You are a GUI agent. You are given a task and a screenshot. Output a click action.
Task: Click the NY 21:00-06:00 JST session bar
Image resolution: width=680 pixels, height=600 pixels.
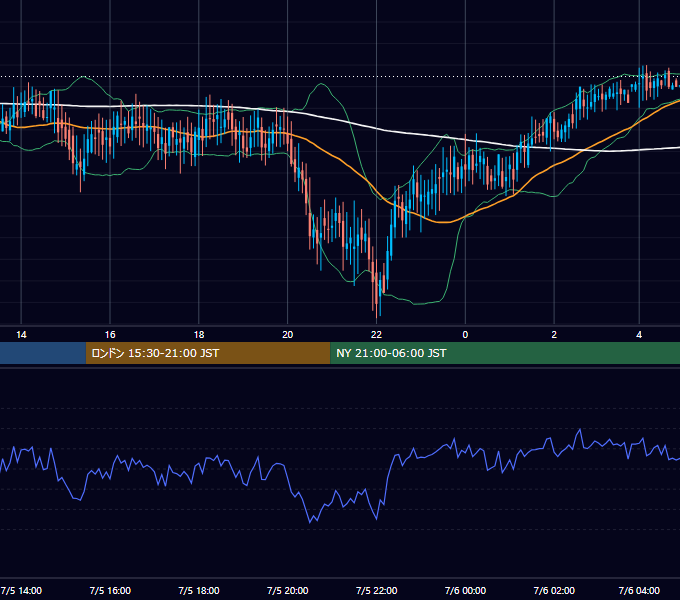pos(505,353)
